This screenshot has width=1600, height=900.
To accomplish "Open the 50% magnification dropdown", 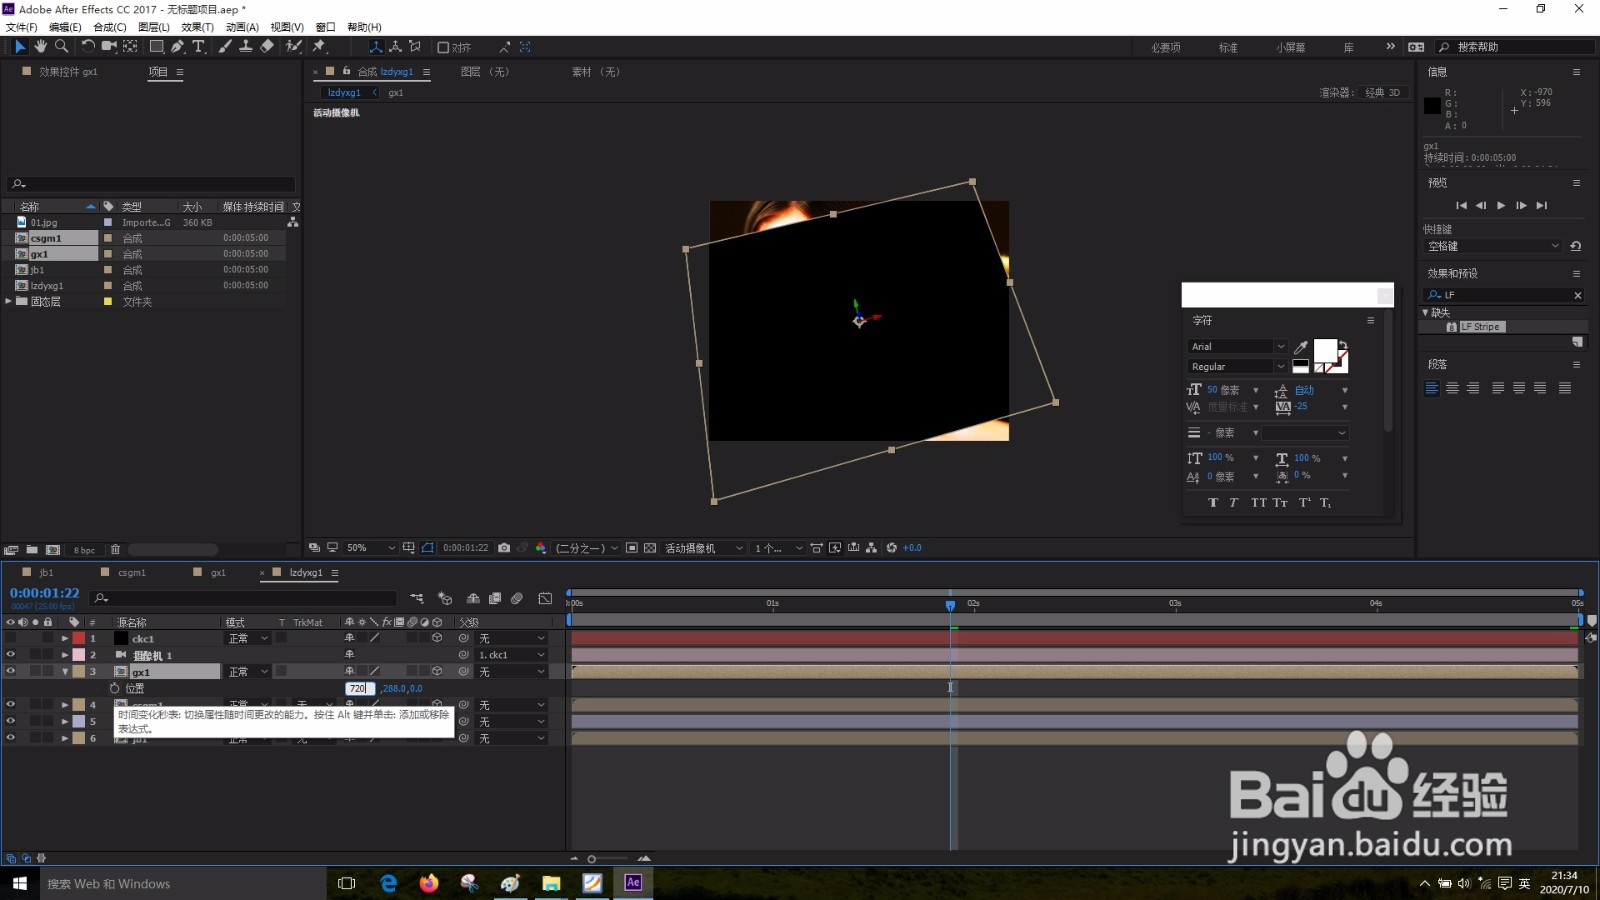I will coord(371,548).
